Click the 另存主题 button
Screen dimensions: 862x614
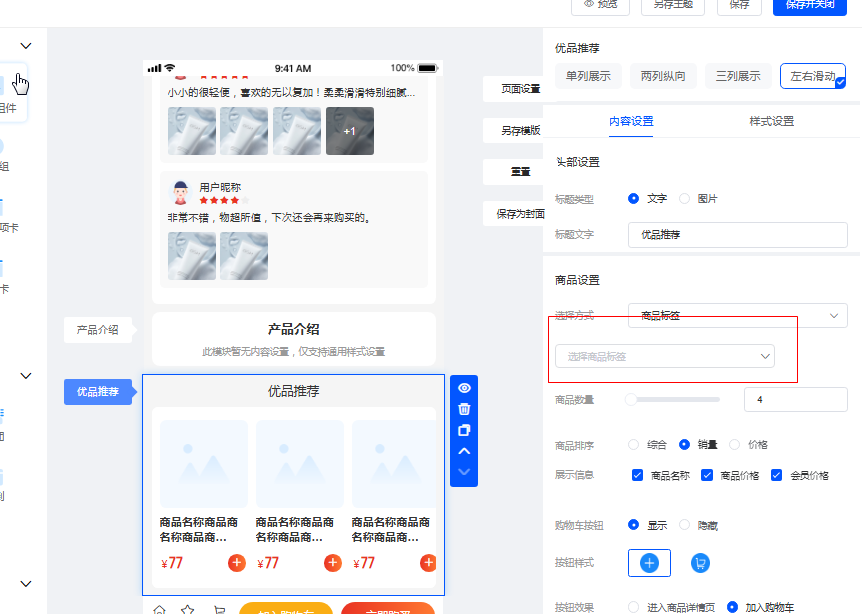[673, 5]
